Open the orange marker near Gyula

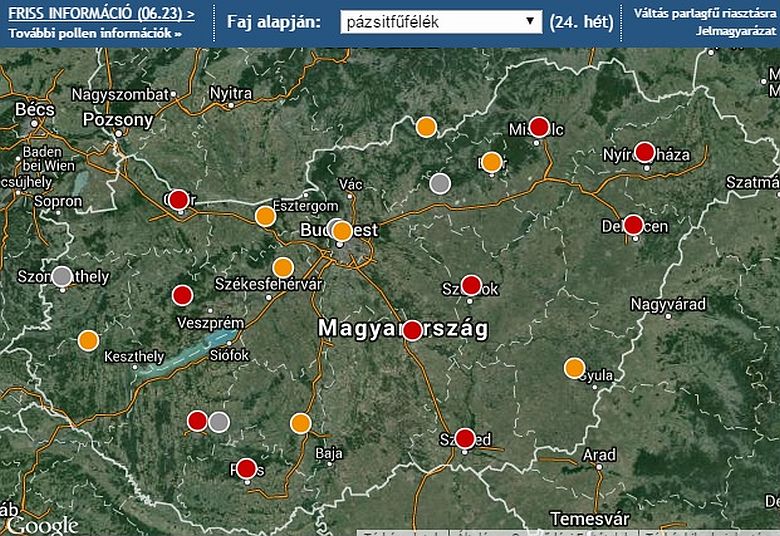coord(574,368)
